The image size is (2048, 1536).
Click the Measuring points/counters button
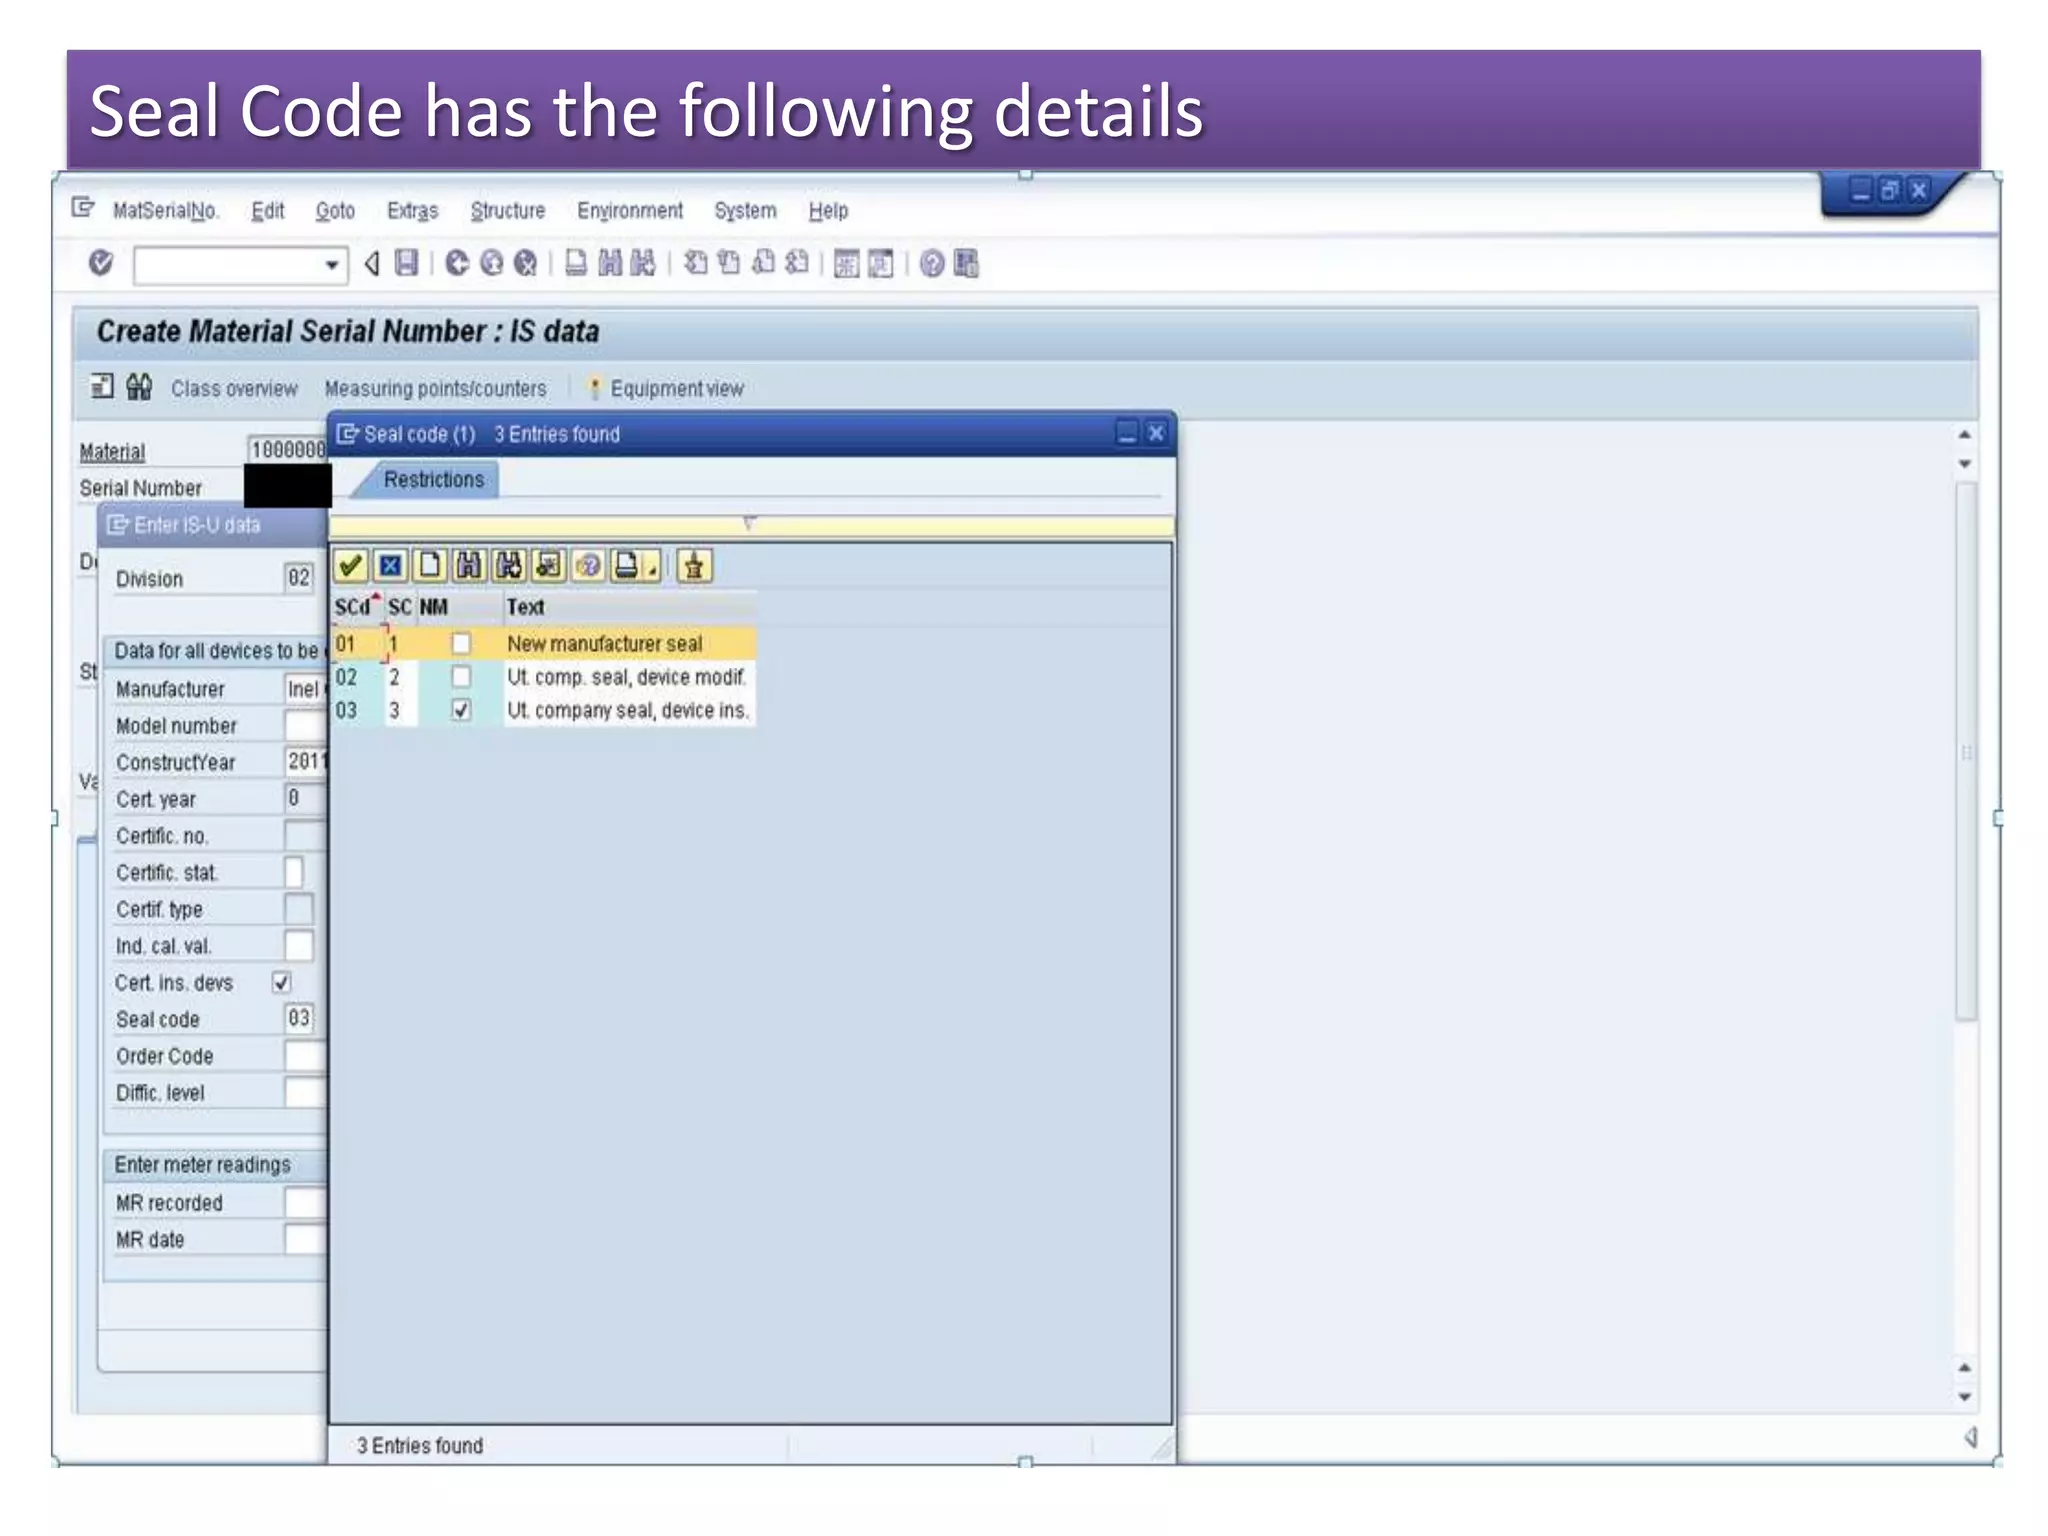(435, 388)
